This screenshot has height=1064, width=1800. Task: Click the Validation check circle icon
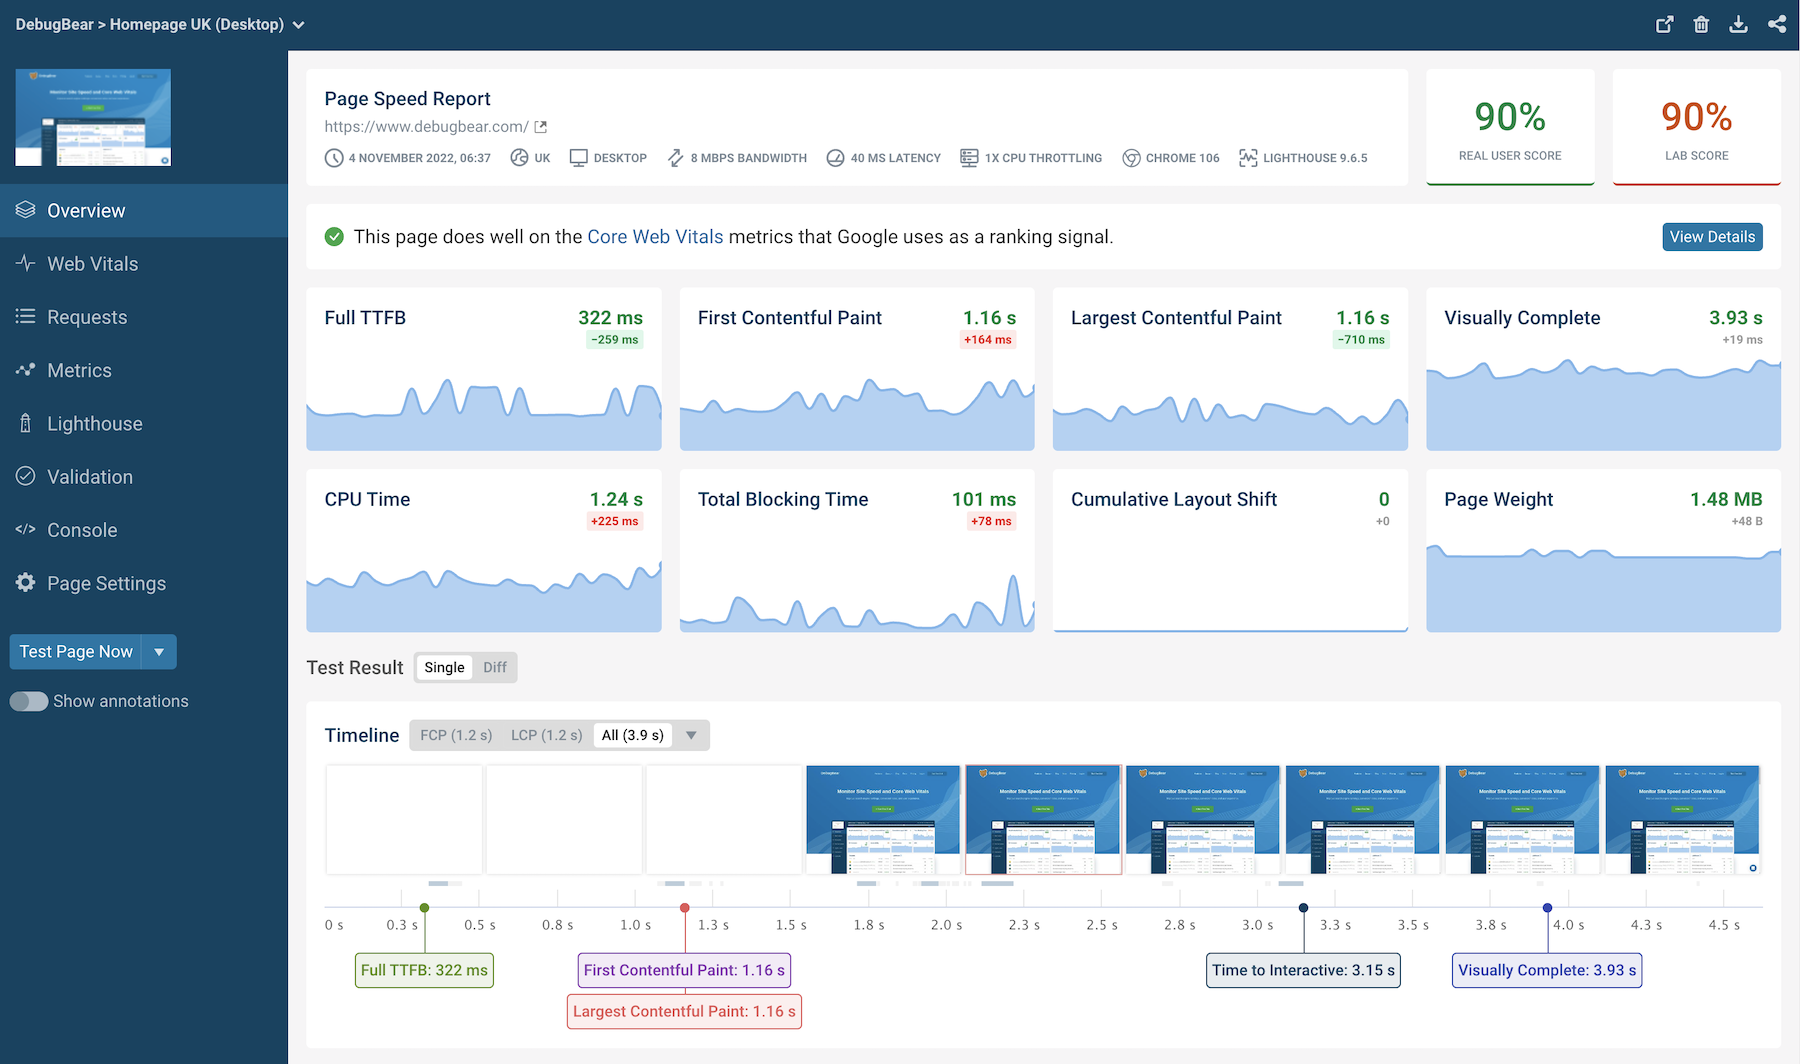[x=25, y=476]
